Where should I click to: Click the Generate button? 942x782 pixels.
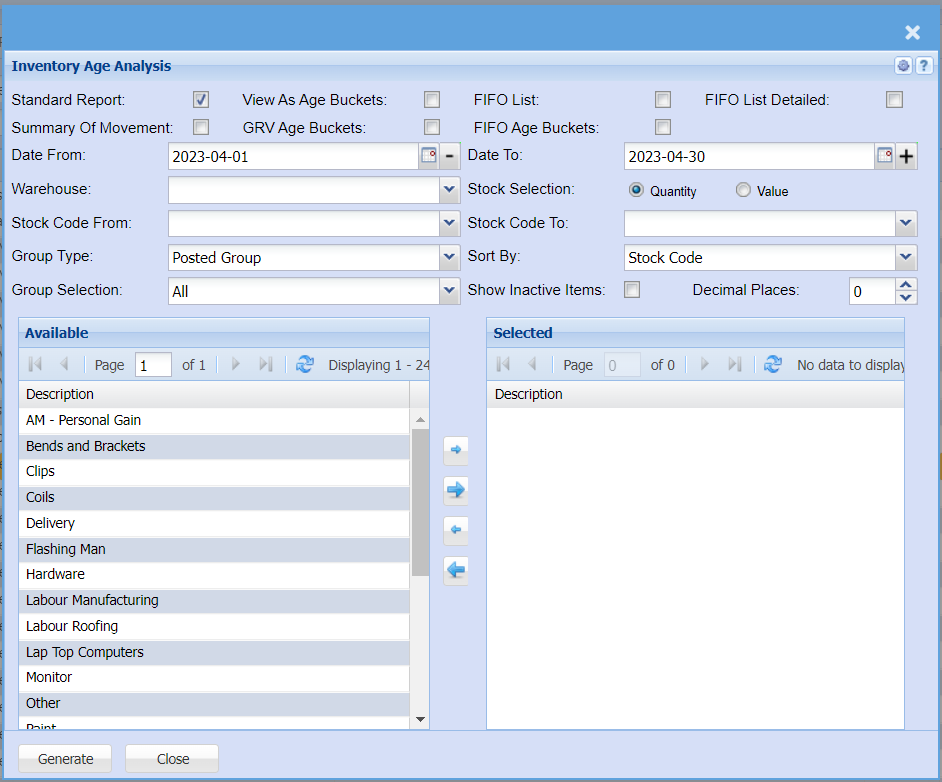click(x=66, y=759)
